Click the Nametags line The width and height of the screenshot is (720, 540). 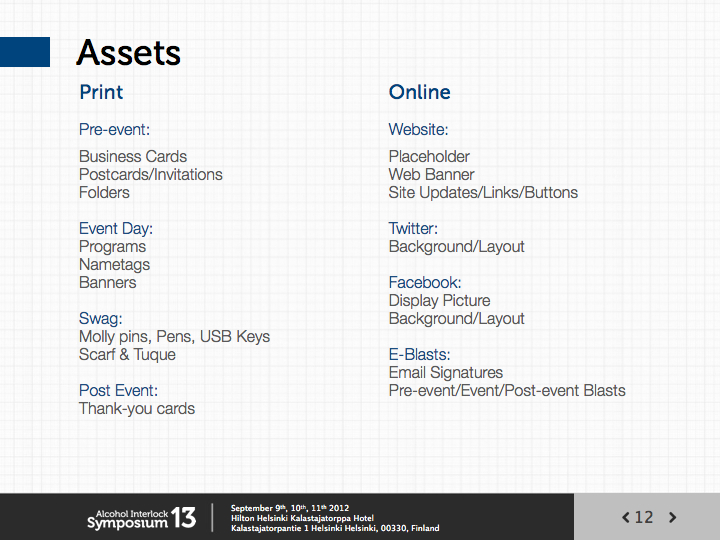tap(114, 264)
